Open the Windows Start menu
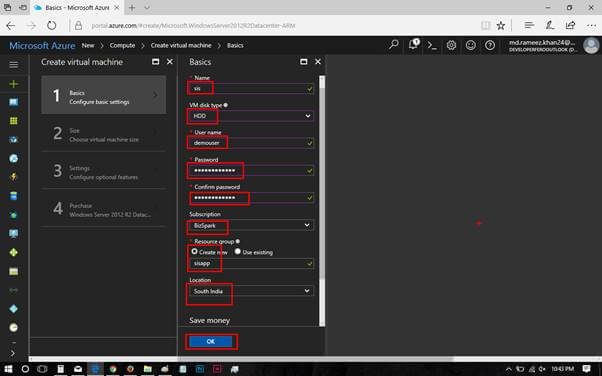The image size is (602, 376). pos(8,369)
